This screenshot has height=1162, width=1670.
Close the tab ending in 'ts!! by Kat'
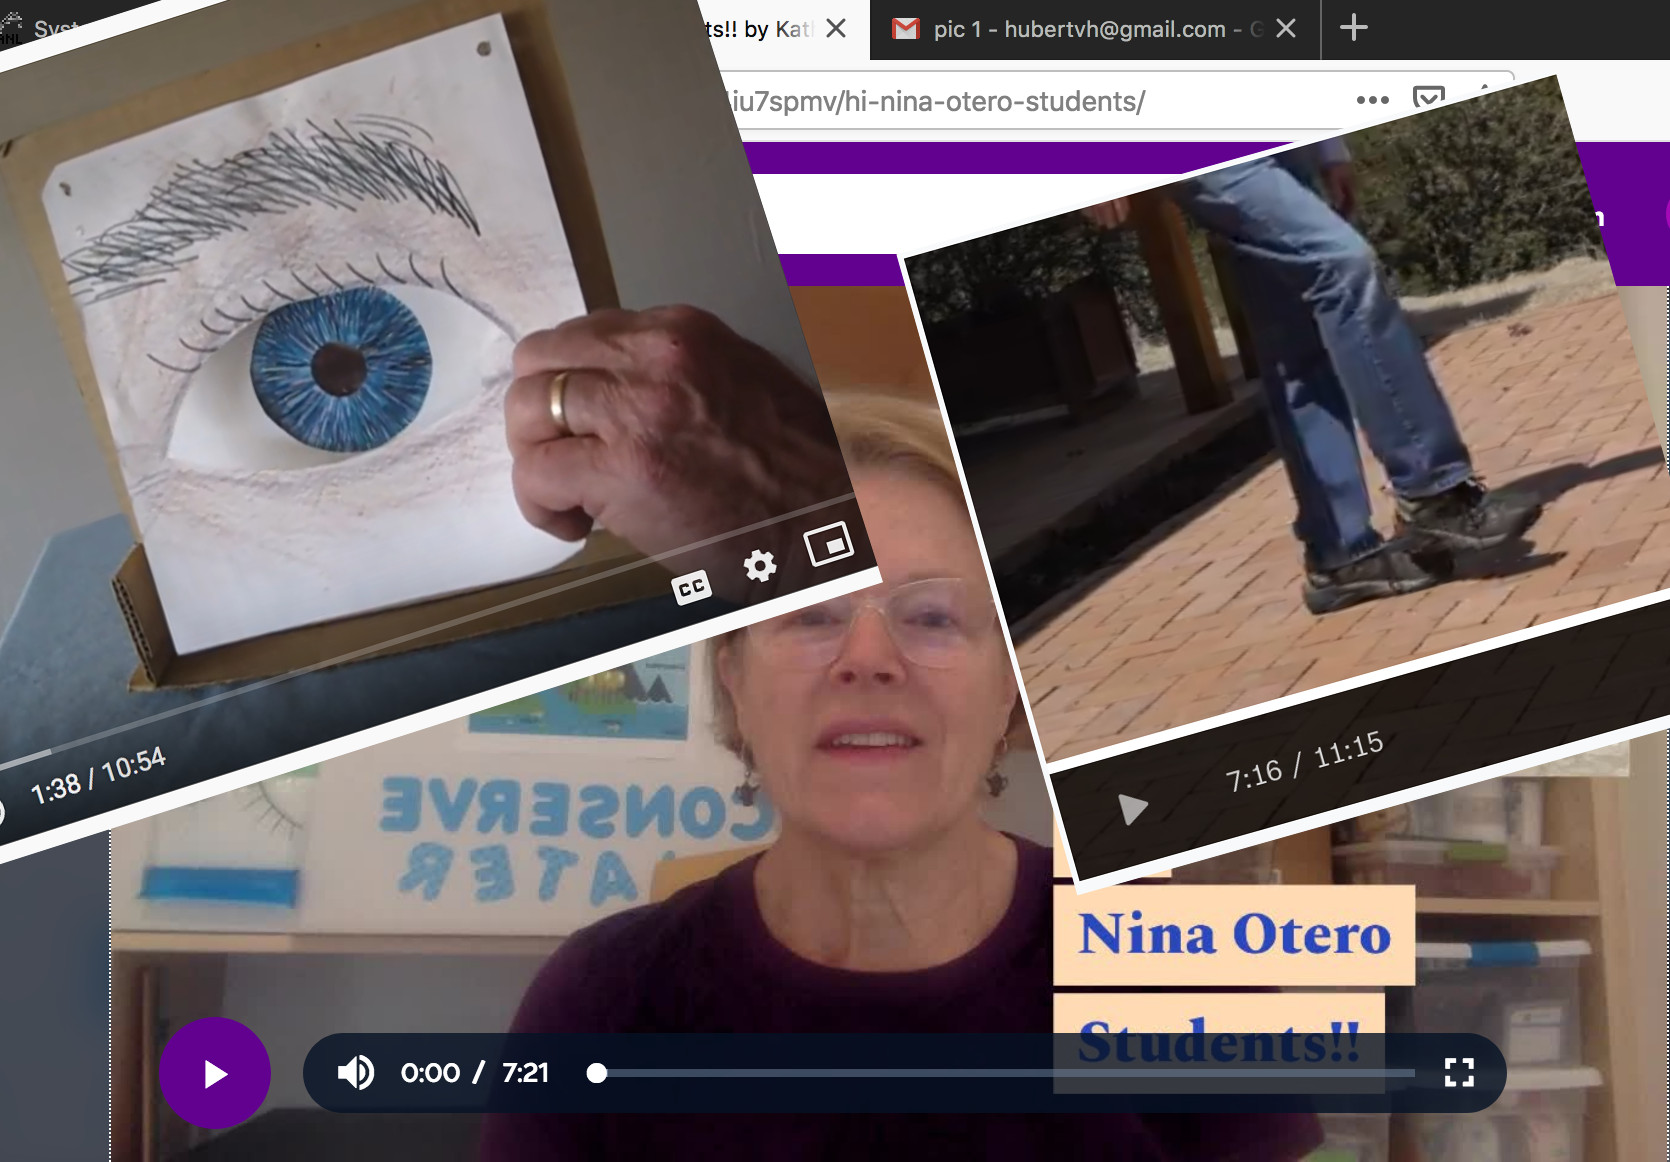pyautogui.click(x=836, y=29)
